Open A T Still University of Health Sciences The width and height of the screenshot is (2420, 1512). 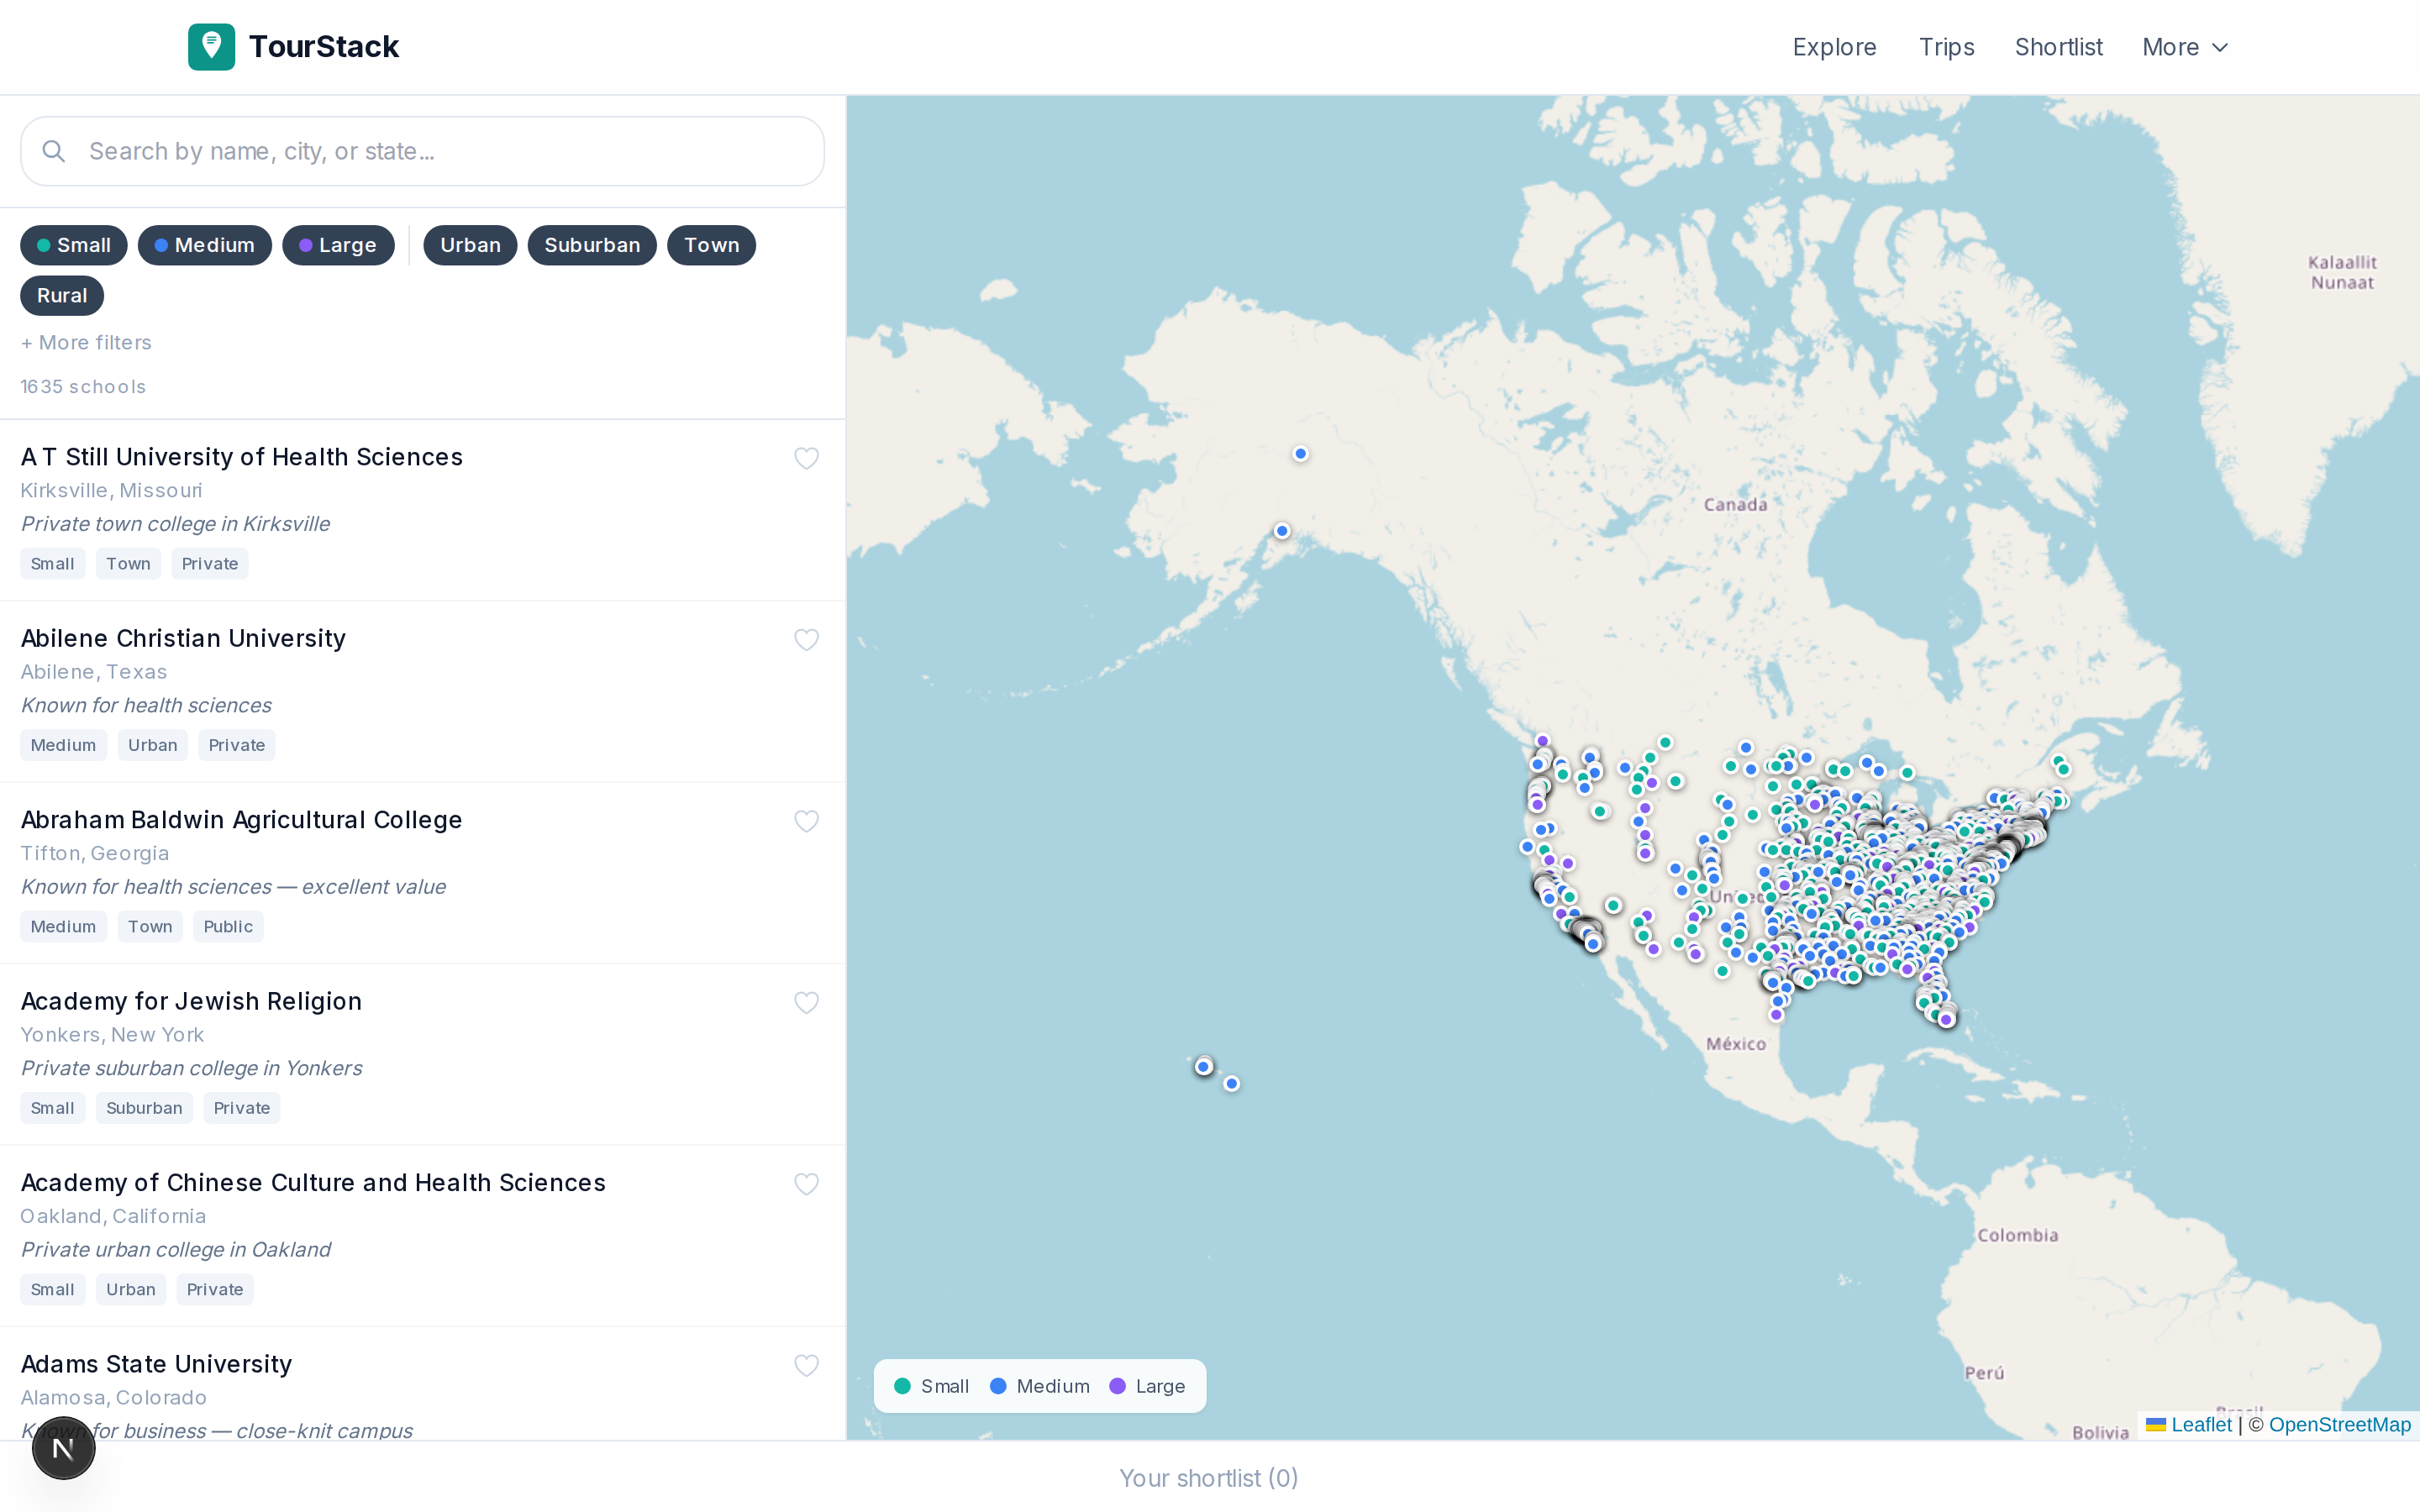242,457
